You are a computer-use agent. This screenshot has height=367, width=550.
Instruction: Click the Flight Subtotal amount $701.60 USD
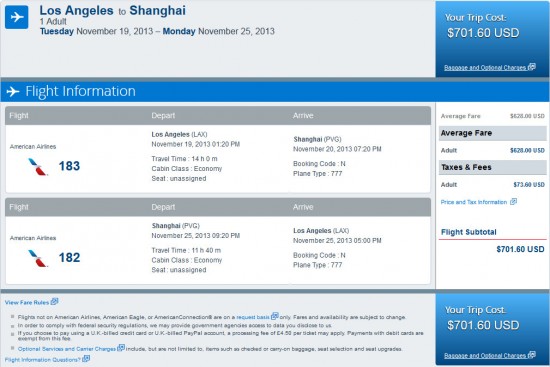pyautogui.click(x=520, y=249)
